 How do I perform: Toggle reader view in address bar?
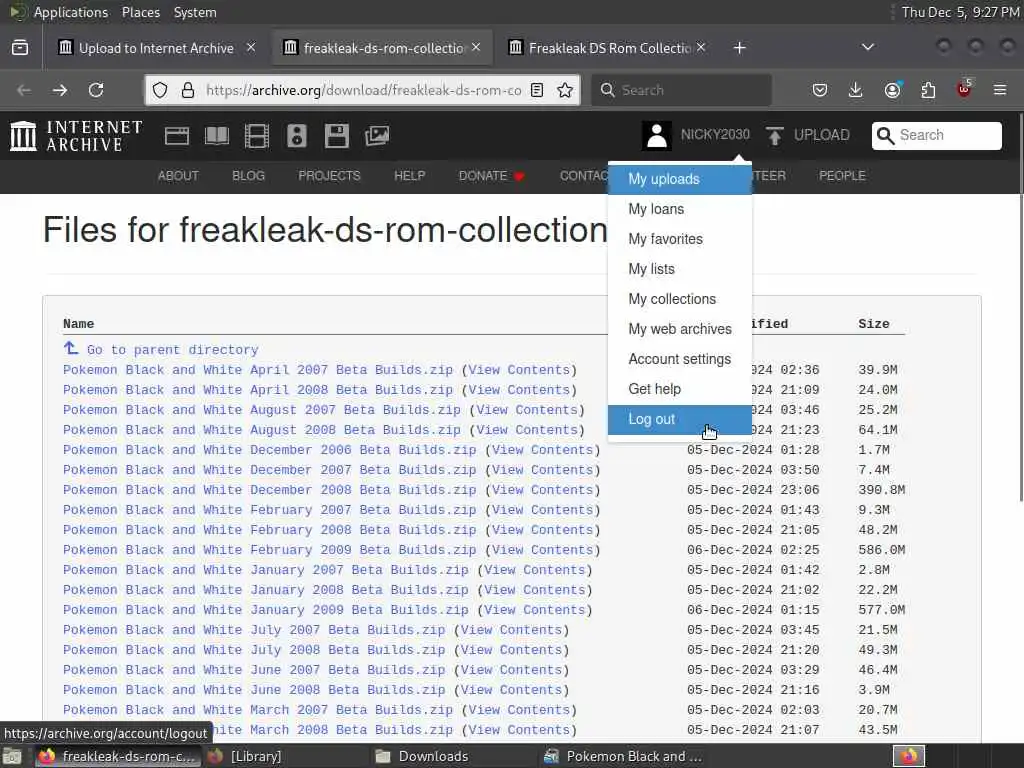(x=537, y=90)
